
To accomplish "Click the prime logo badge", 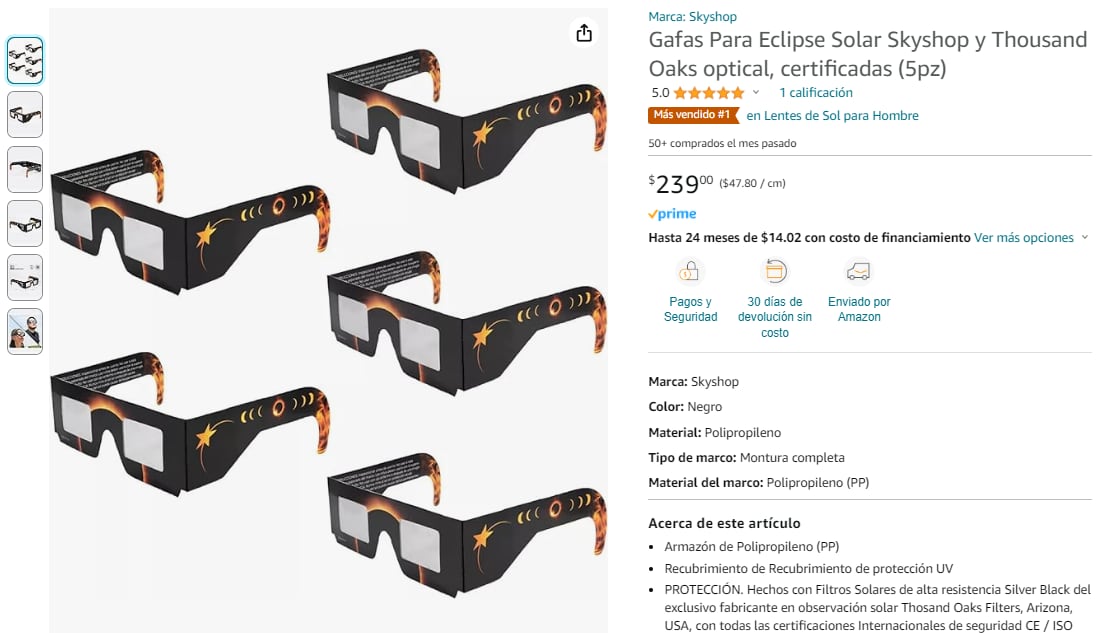I will [672, 214].
